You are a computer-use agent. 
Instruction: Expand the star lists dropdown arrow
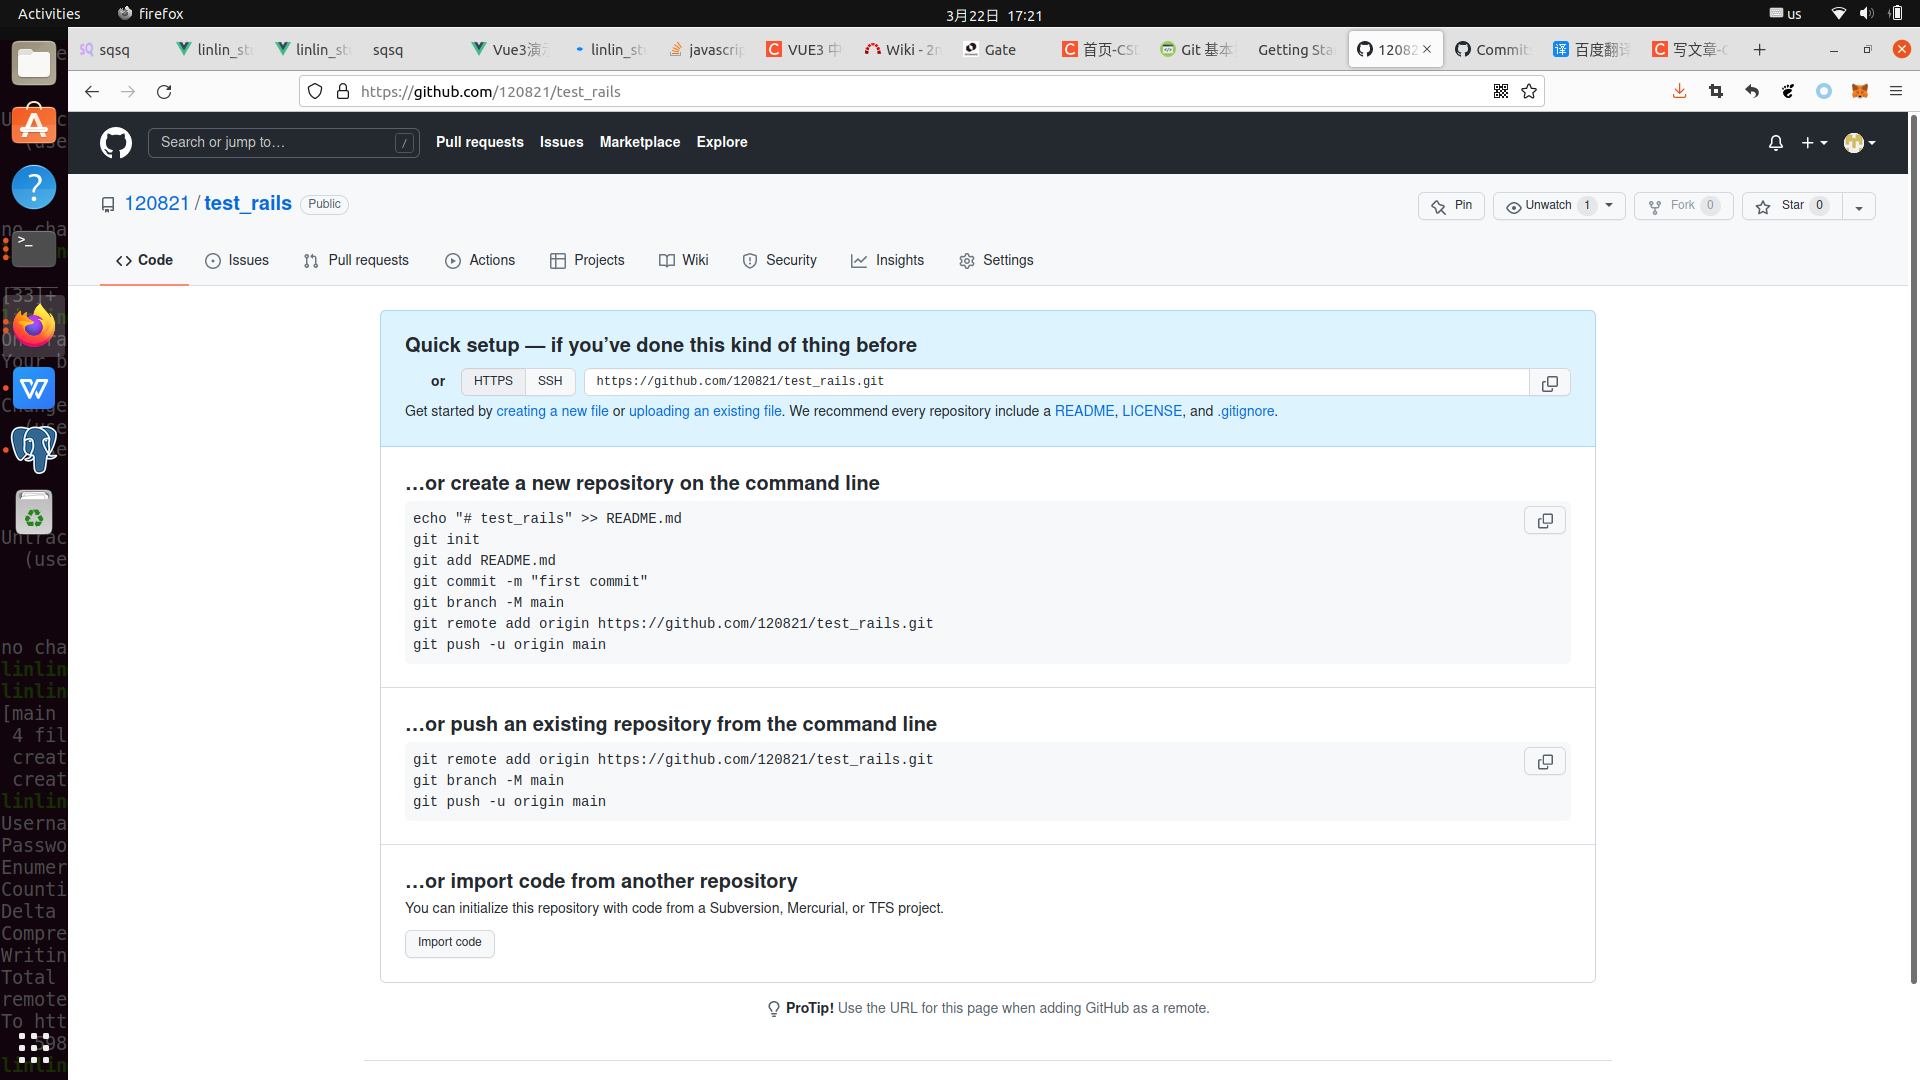click(1859, 207)
